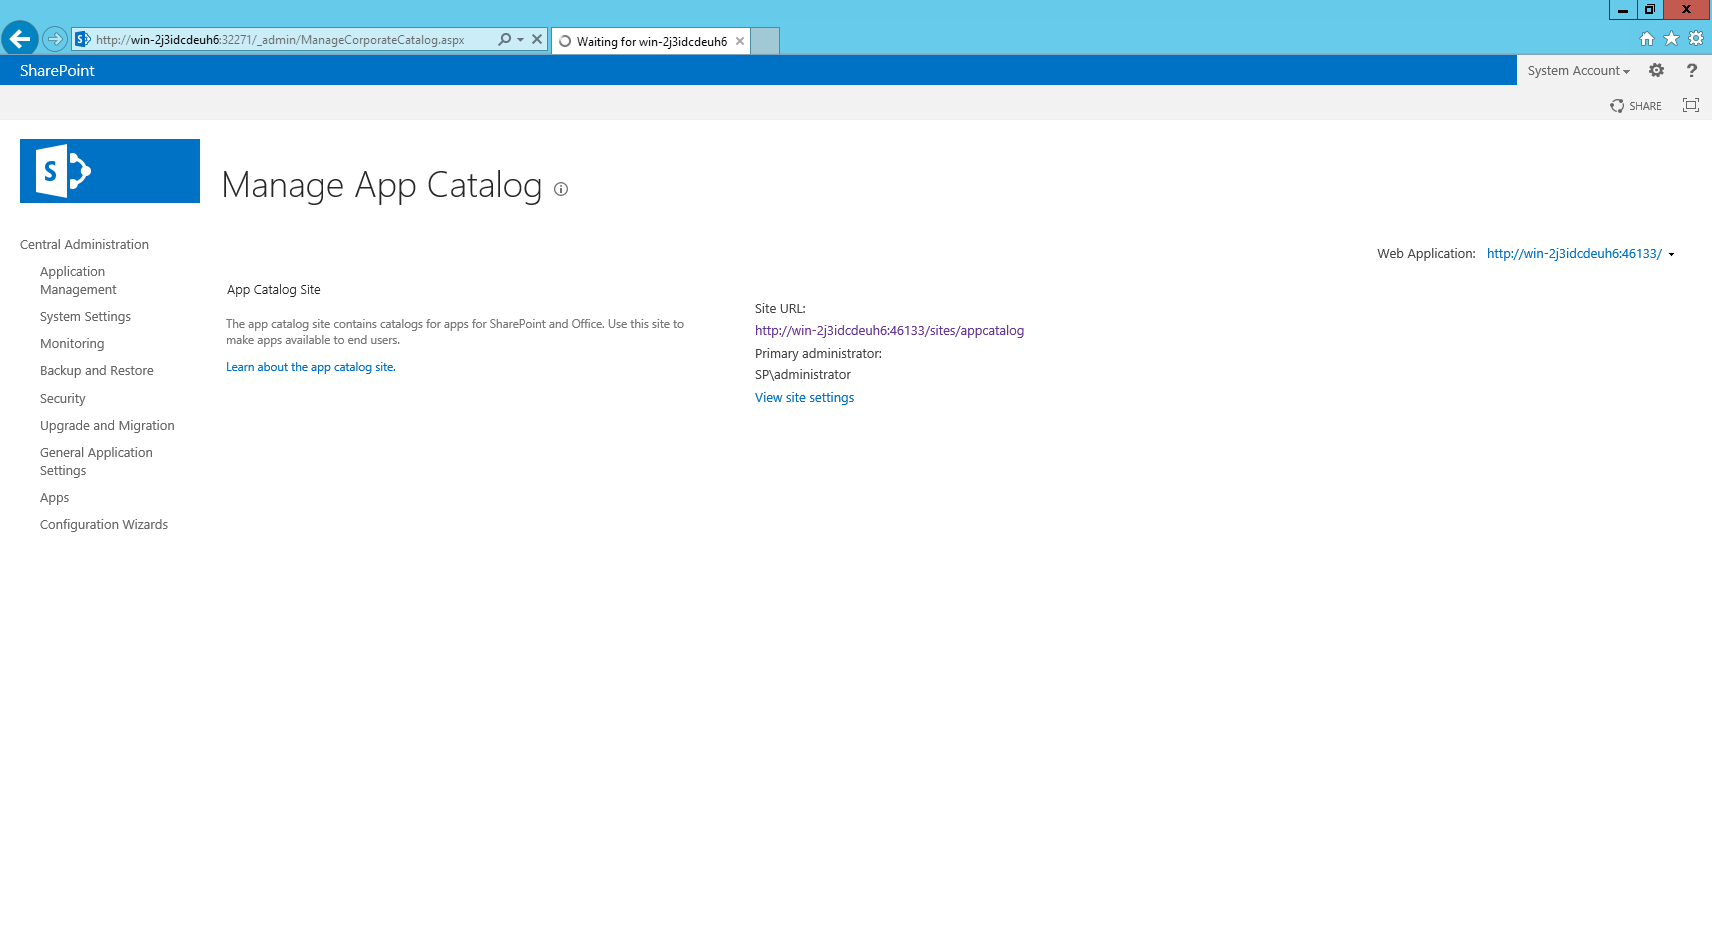Click the SharePoint site logo
This screenshot has width=1712, height=952.
[110, 171]
